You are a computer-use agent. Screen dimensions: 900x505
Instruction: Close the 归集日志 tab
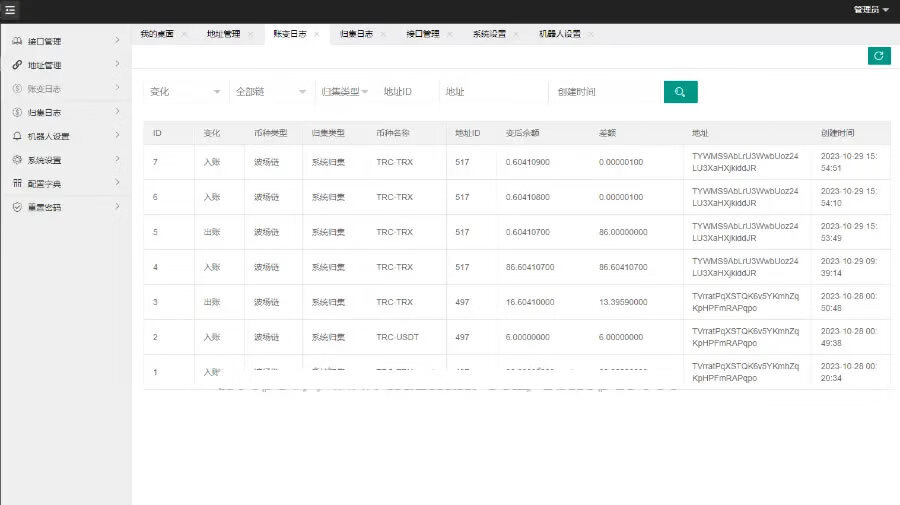(383, 34)
